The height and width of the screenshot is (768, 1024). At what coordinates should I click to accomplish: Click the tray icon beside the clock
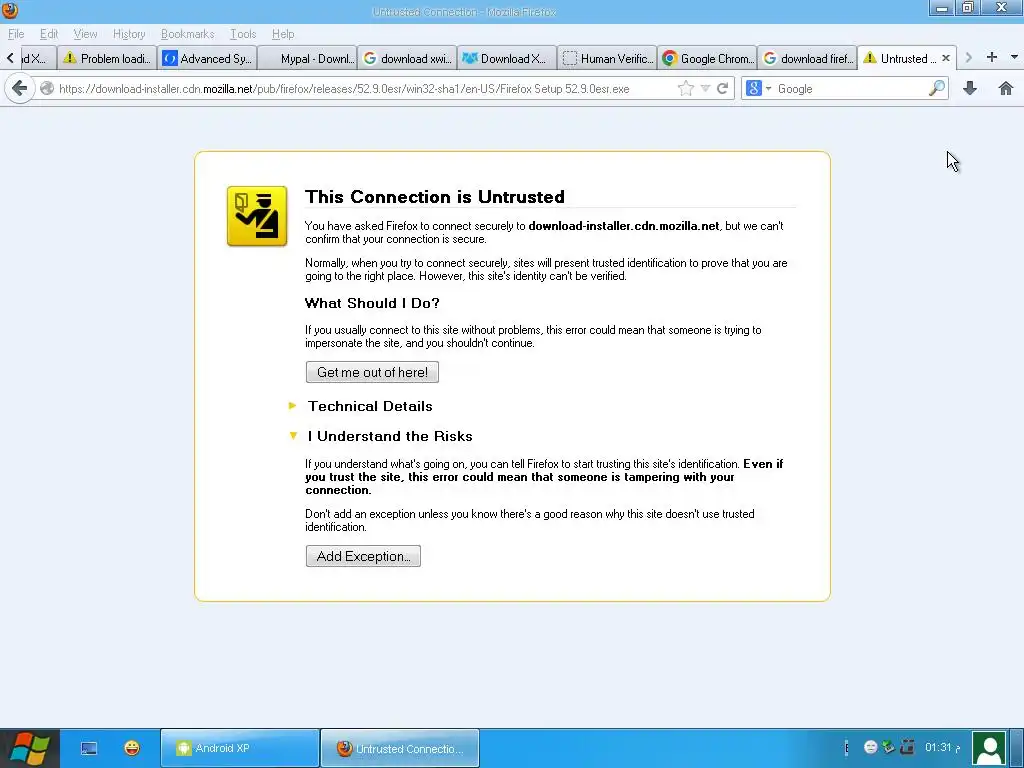point(906,747)
